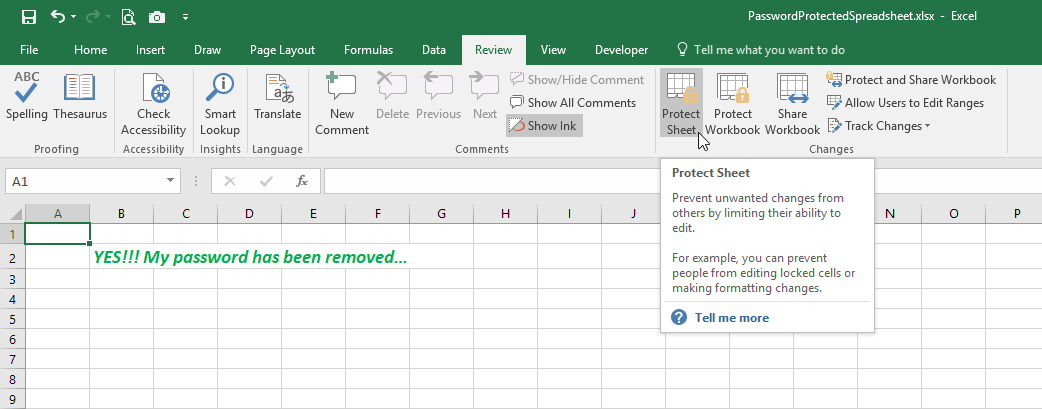This screenshot has width=1042, height=409.
Task: Click the Print Preview icon in title bar
Action: [x=128, y=17]
